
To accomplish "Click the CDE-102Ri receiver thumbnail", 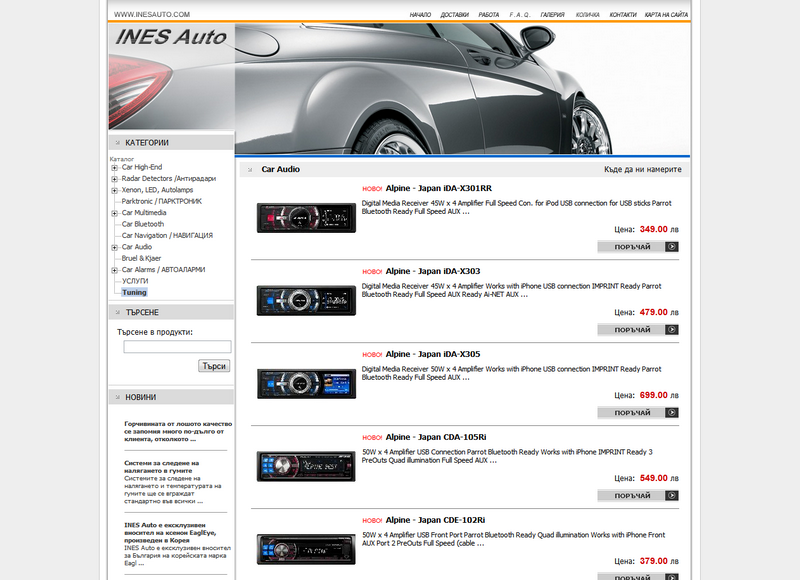I will (x=306, y=549).
